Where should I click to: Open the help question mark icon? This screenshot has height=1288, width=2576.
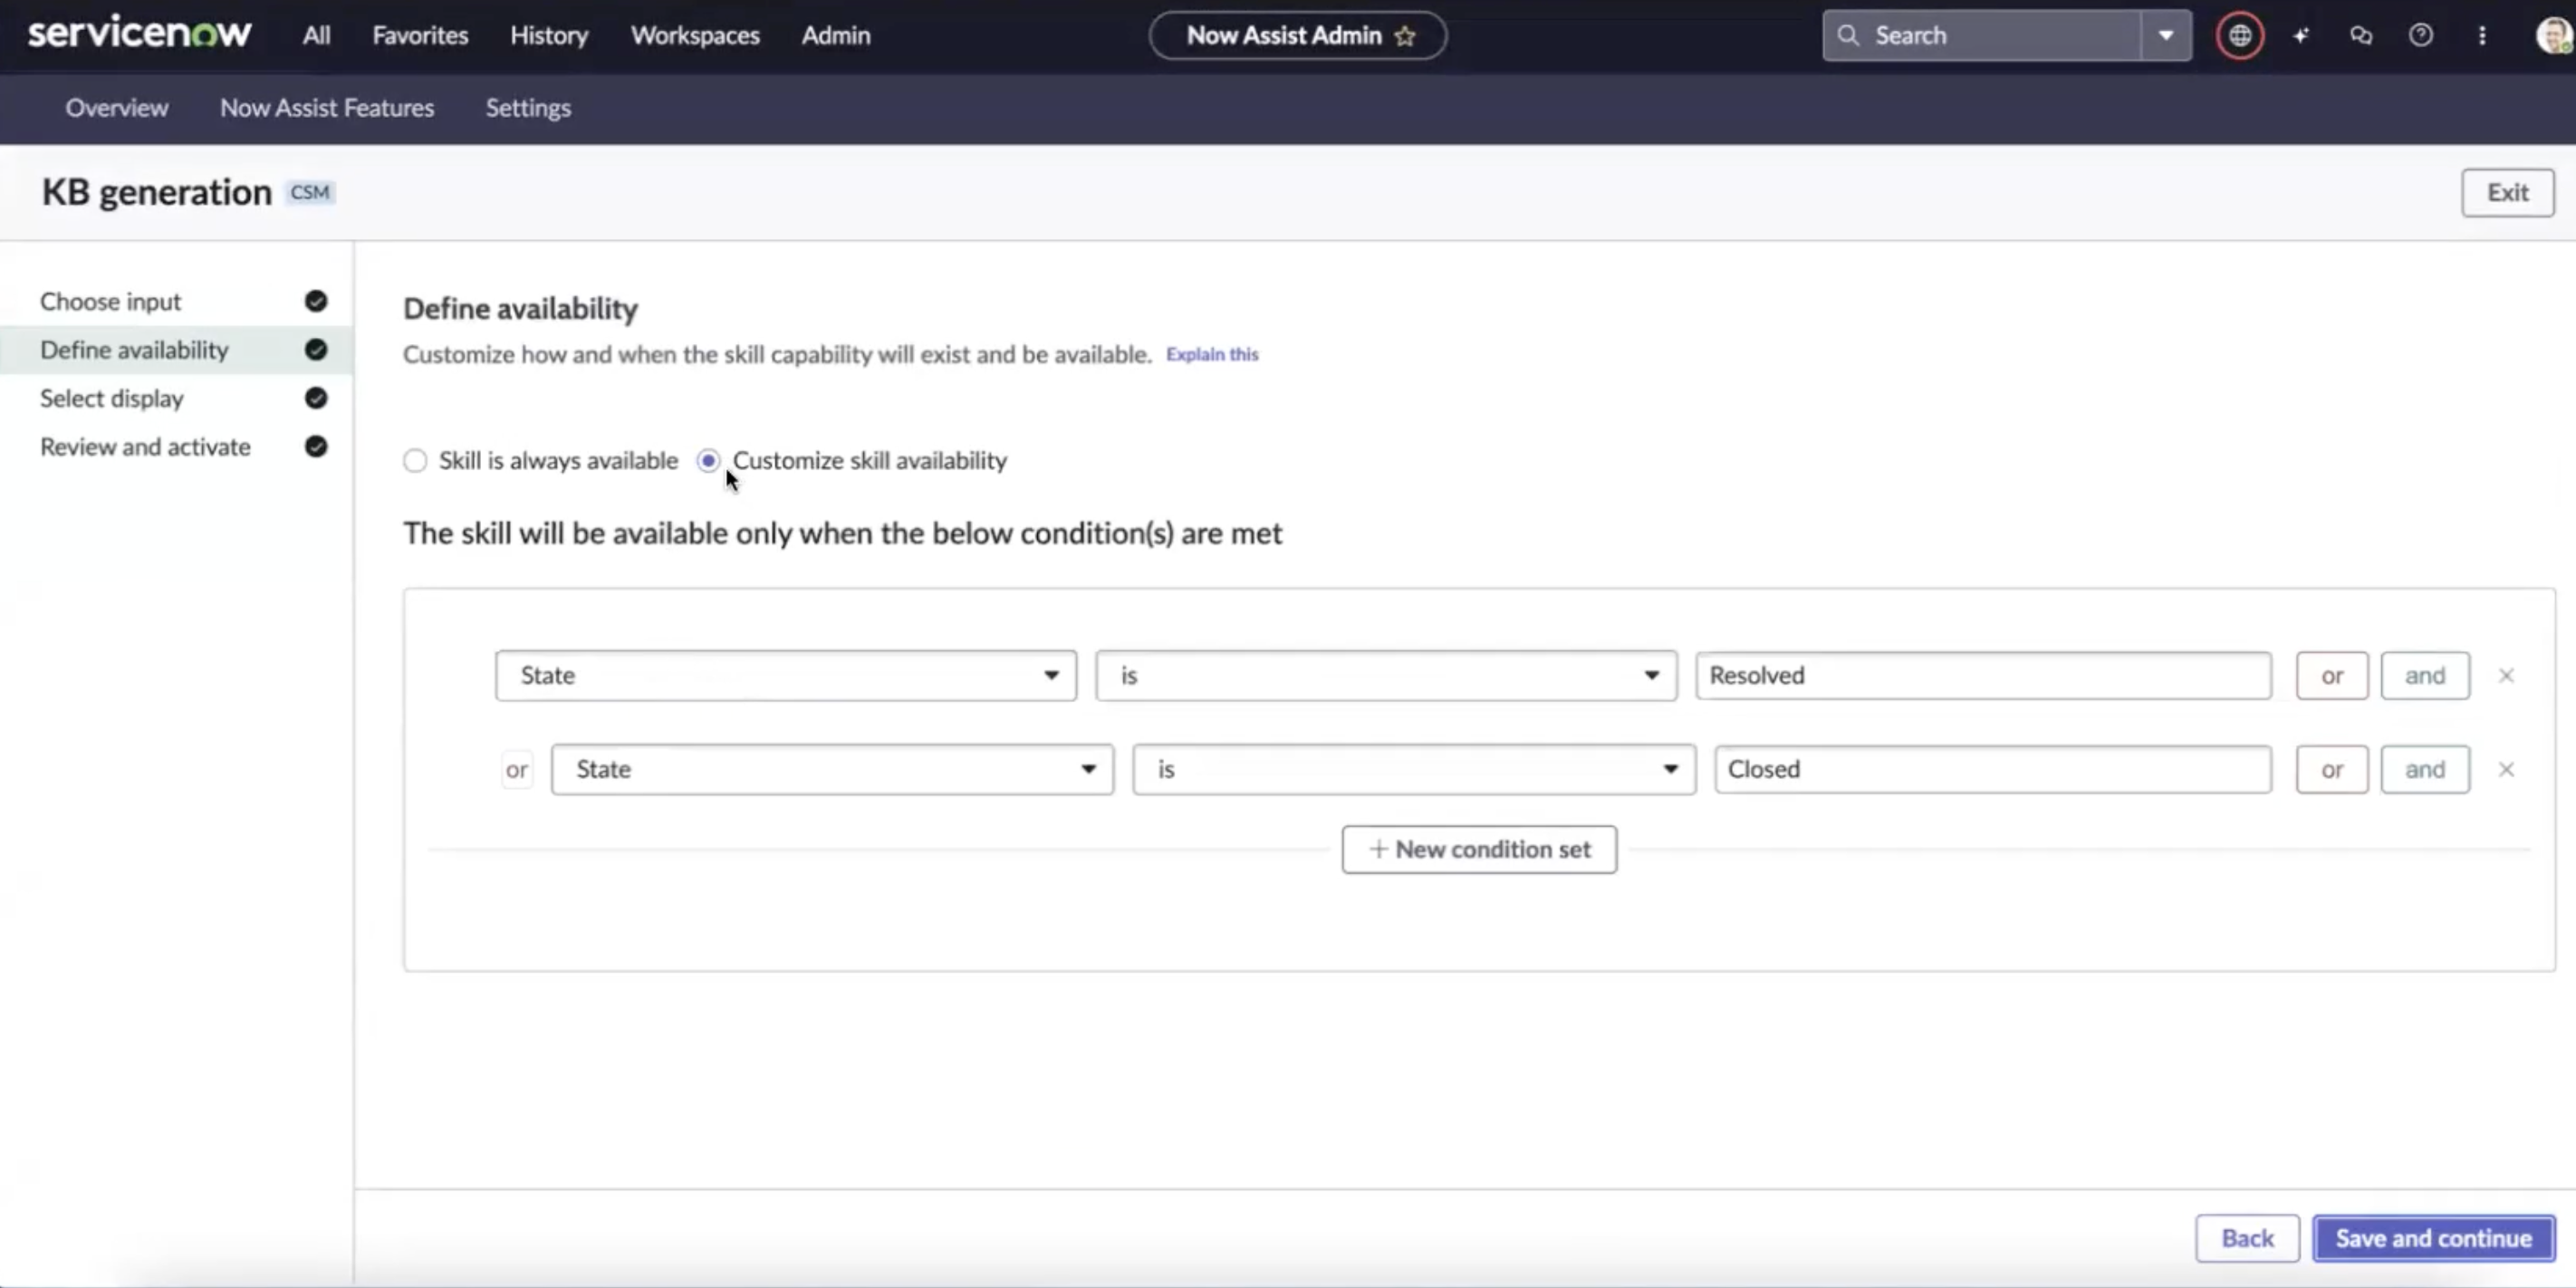click(2421, 36)
